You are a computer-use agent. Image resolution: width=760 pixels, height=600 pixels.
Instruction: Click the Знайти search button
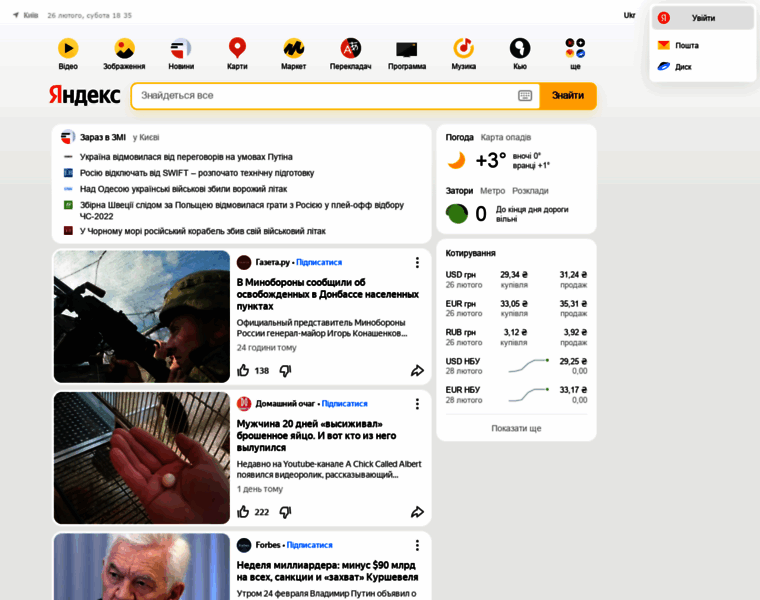click(x=568, y=95)
